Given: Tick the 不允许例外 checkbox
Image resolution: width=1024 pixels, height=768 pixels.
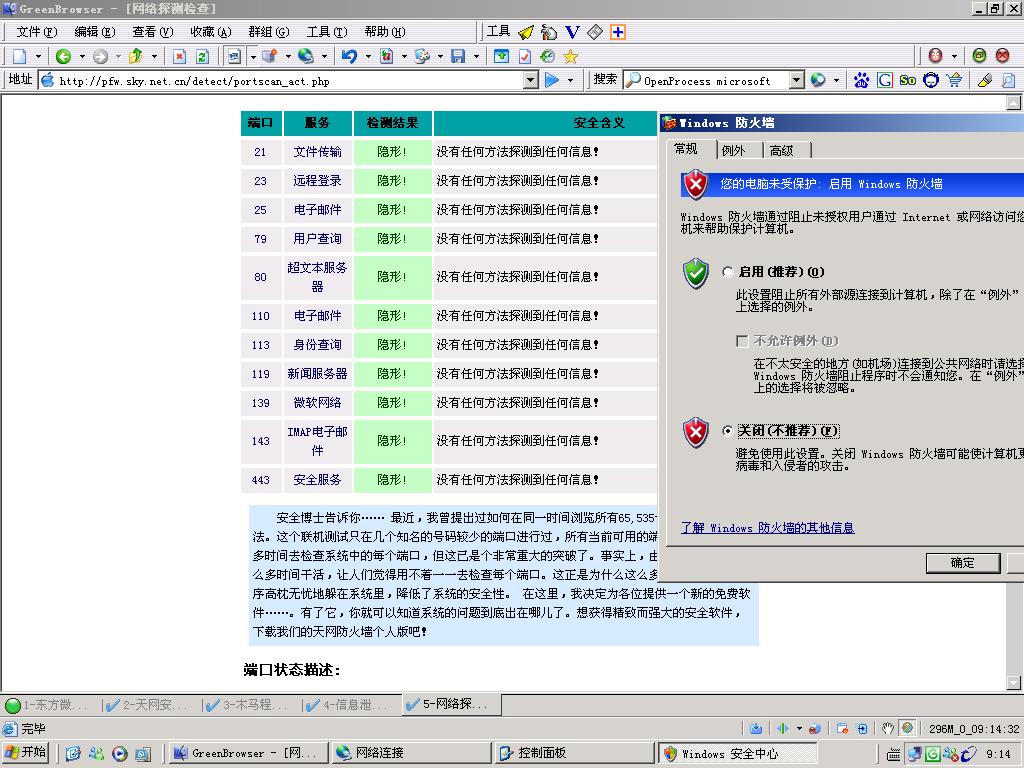Looking at the screenshot, I should (742, 341).
